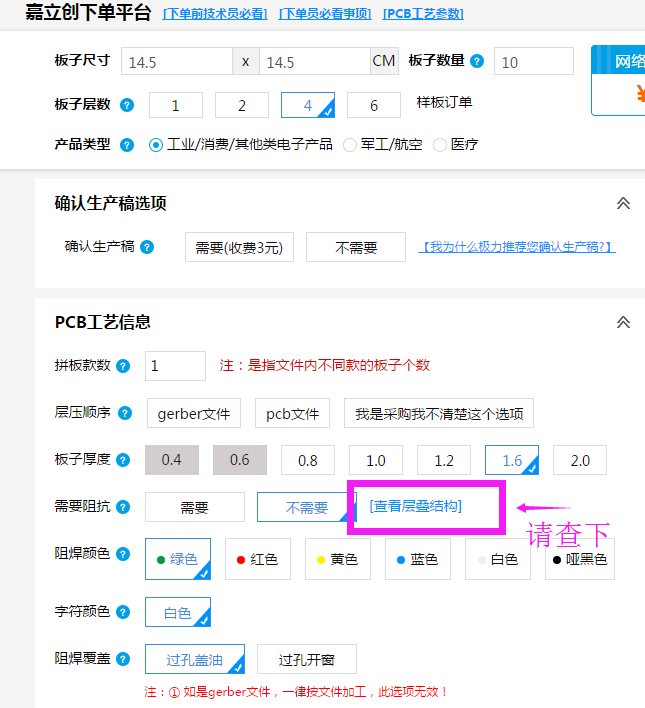Click help icon beside 板子层数
This screenshot has height=708, width=645.
coord(127,105)
